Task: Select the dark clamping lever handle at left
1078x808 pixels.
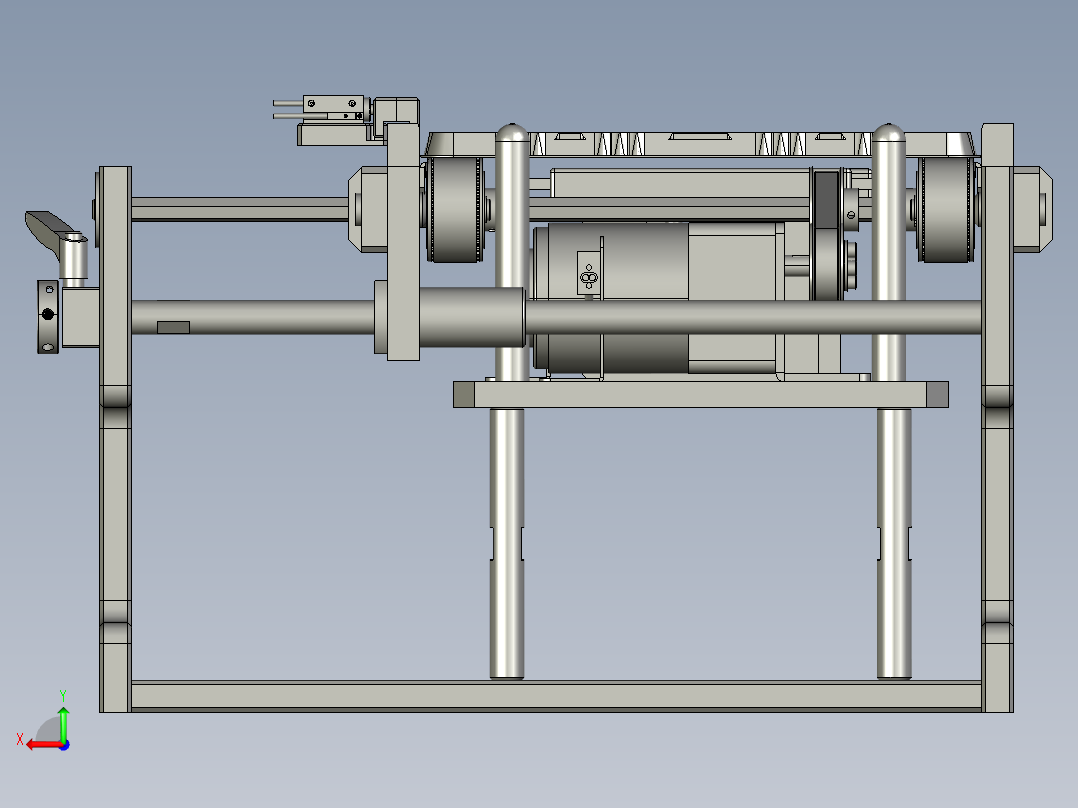Action: (x=50, y=232)
